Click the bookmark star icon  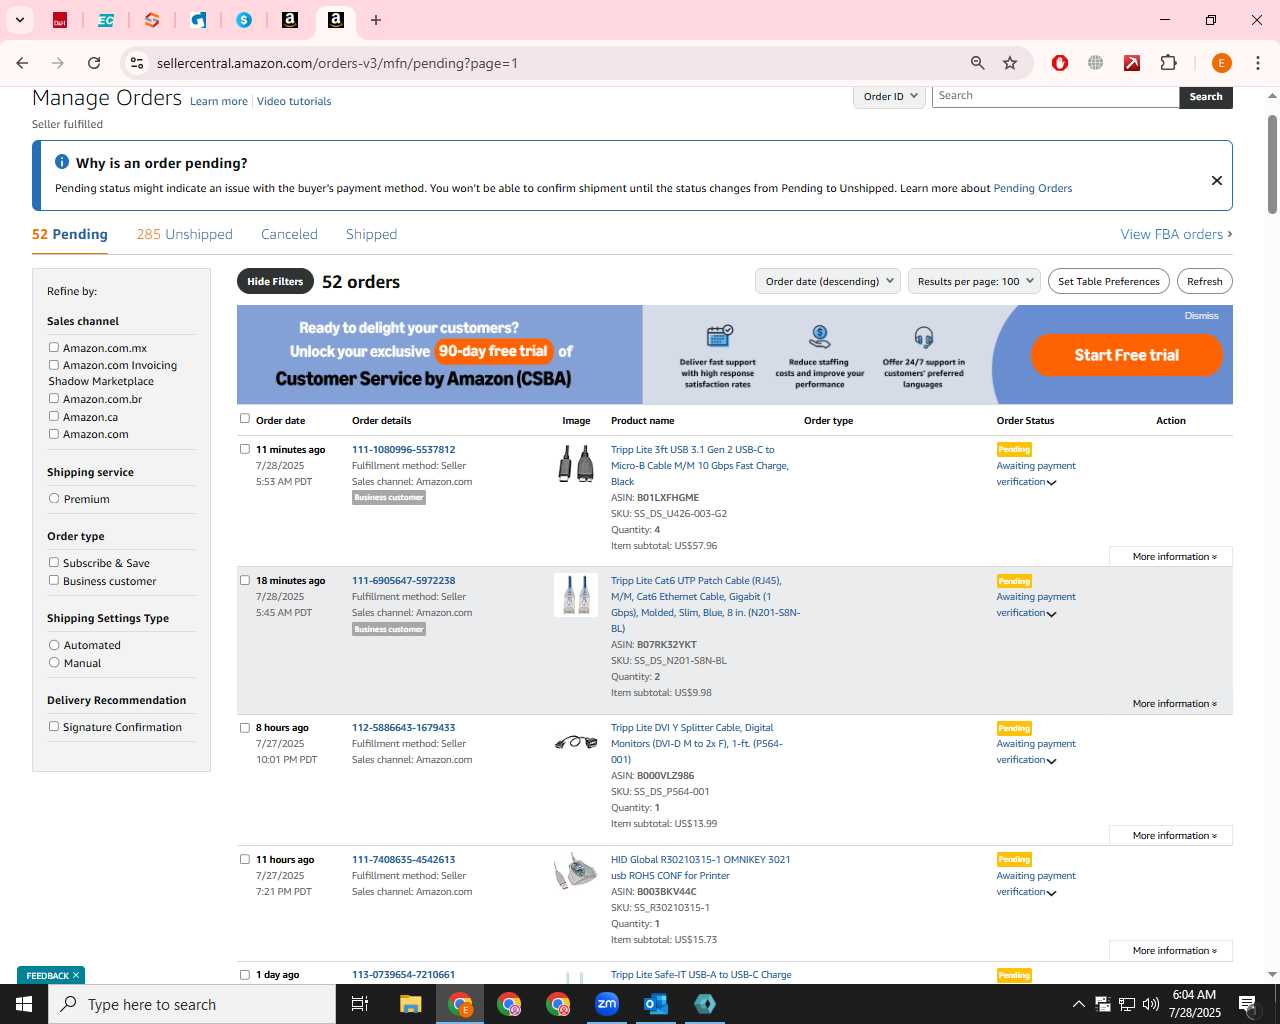point(1010,63)
